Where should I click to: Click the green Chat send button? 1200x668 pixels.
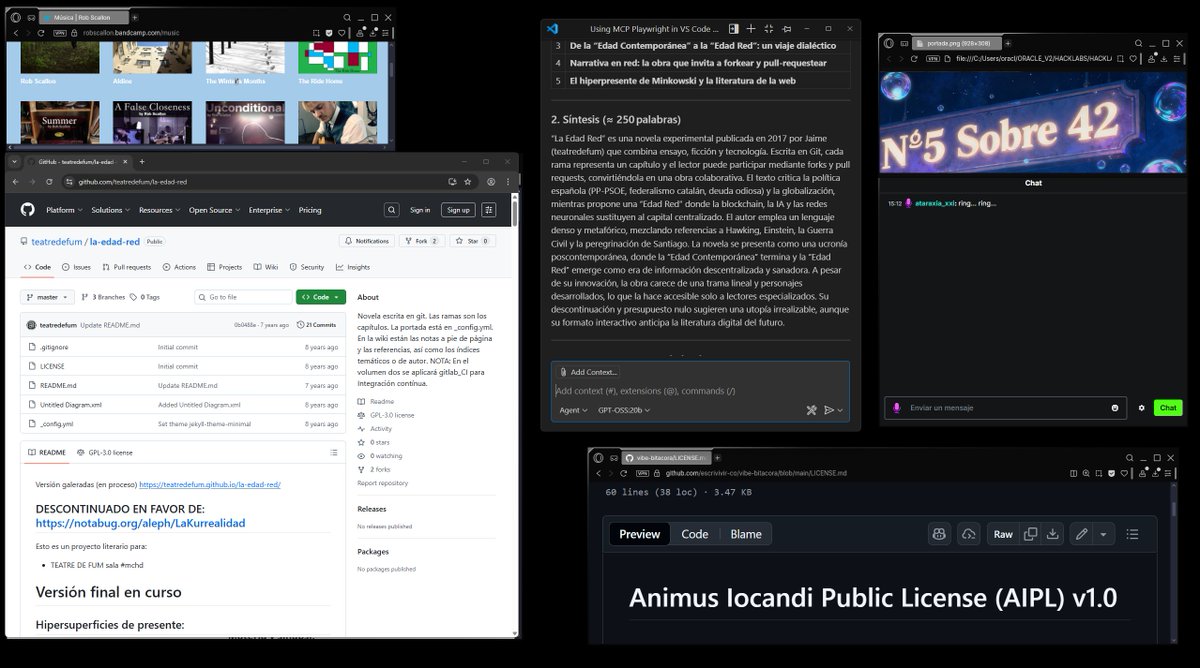pos(1167,408)
